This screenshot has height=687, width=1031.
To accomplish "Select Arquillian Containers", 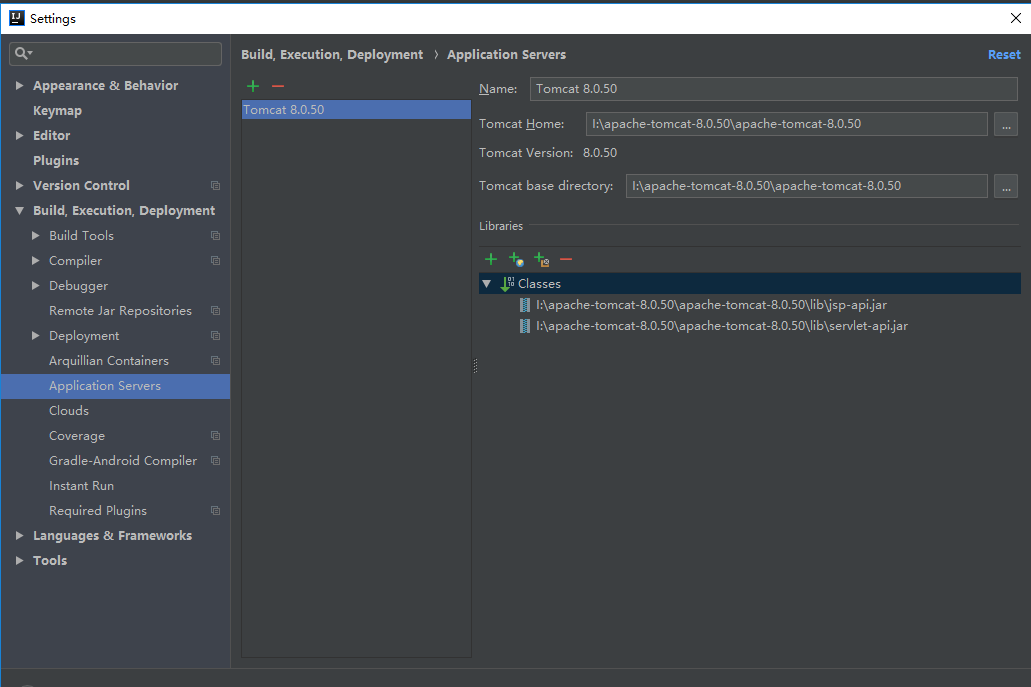I will (x=108, y=360).
